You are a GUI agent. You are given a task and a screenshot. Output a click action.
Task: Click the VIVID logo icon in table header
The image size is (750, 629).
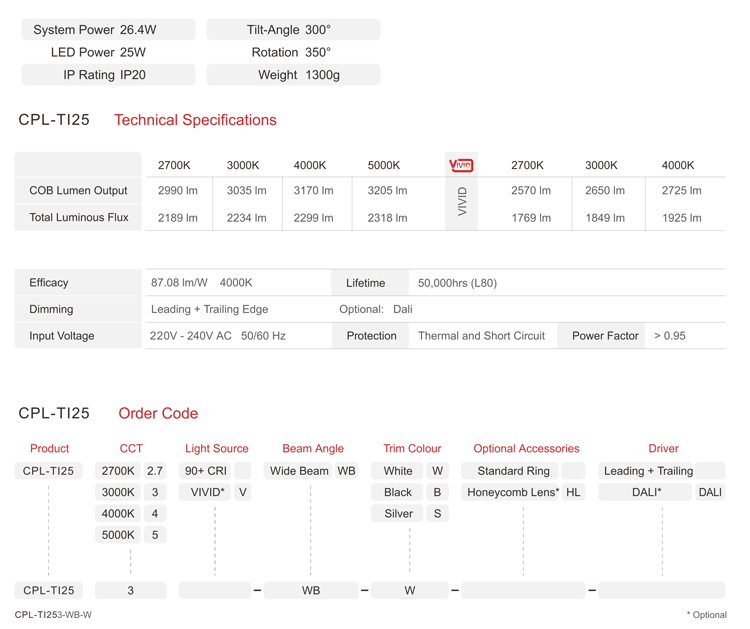pos(461,165)
